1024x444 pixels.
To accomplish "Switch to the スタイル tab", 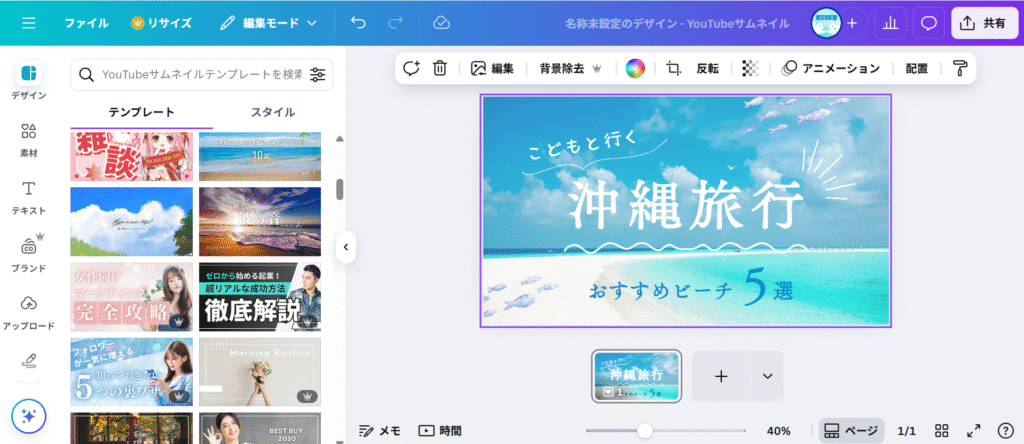I will tap(273, 112).
